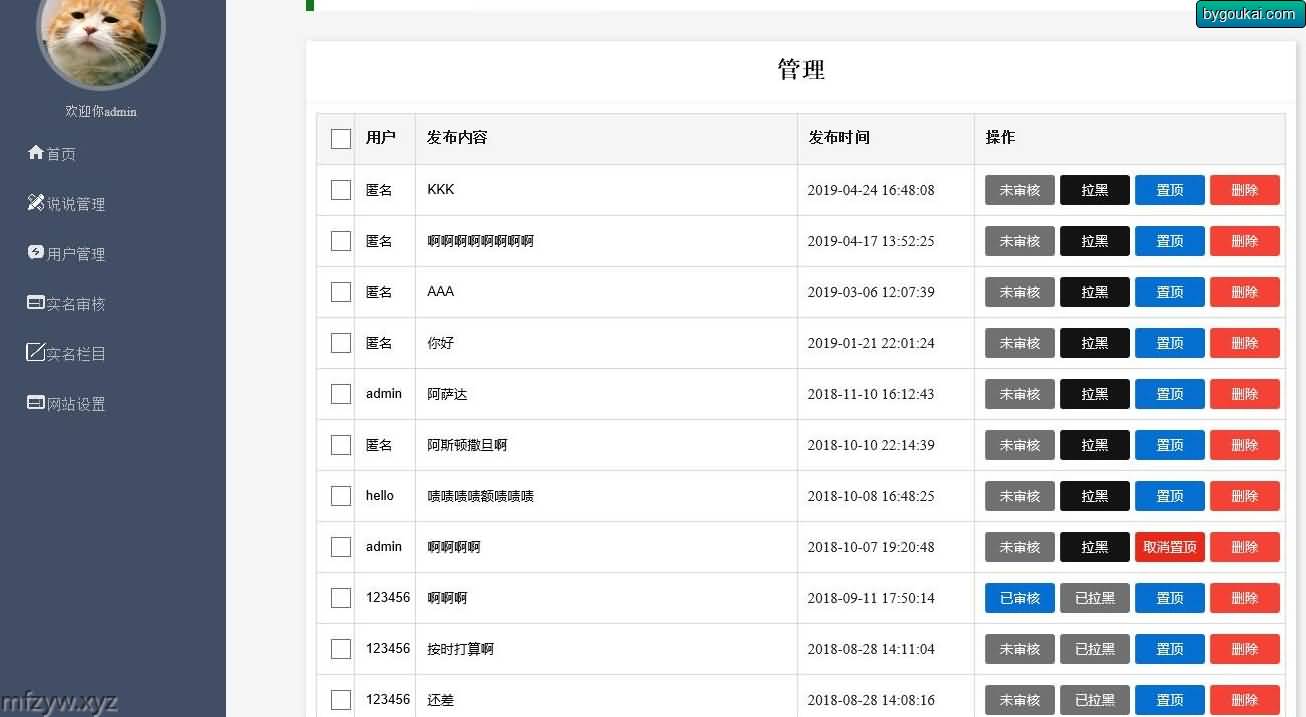Image resolution: width=1306 pixels, height=717 pixels.
Task: Open the 网站设置 sidebar menu label
Action: tap(76, 404)
